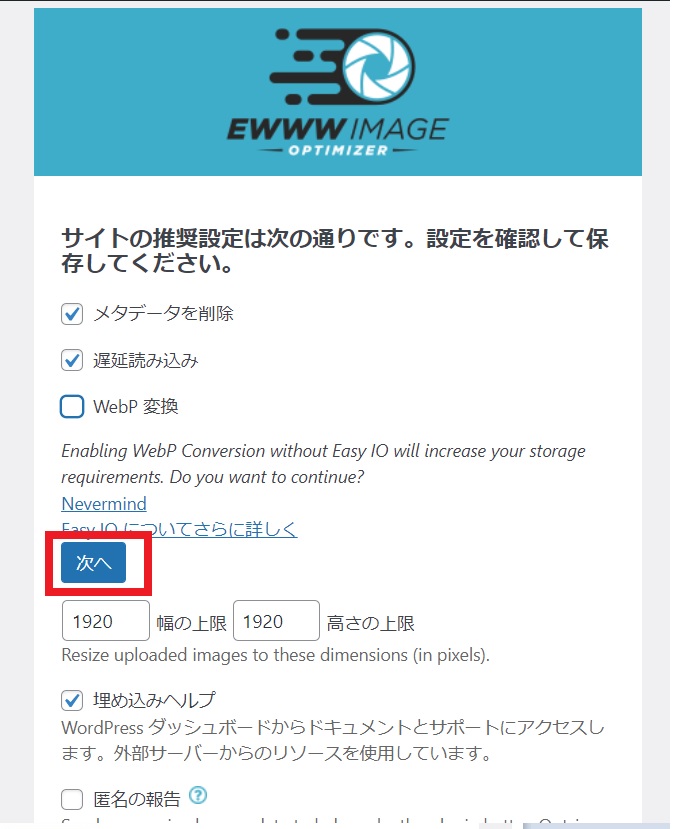Focus the 幅の上限 width input field
The image size is (674, 829).
106,621
